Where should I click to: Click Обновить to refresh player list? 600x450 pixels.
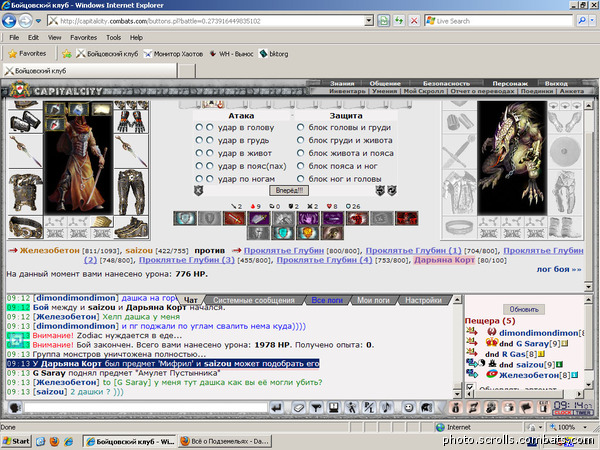click(524, 309)
